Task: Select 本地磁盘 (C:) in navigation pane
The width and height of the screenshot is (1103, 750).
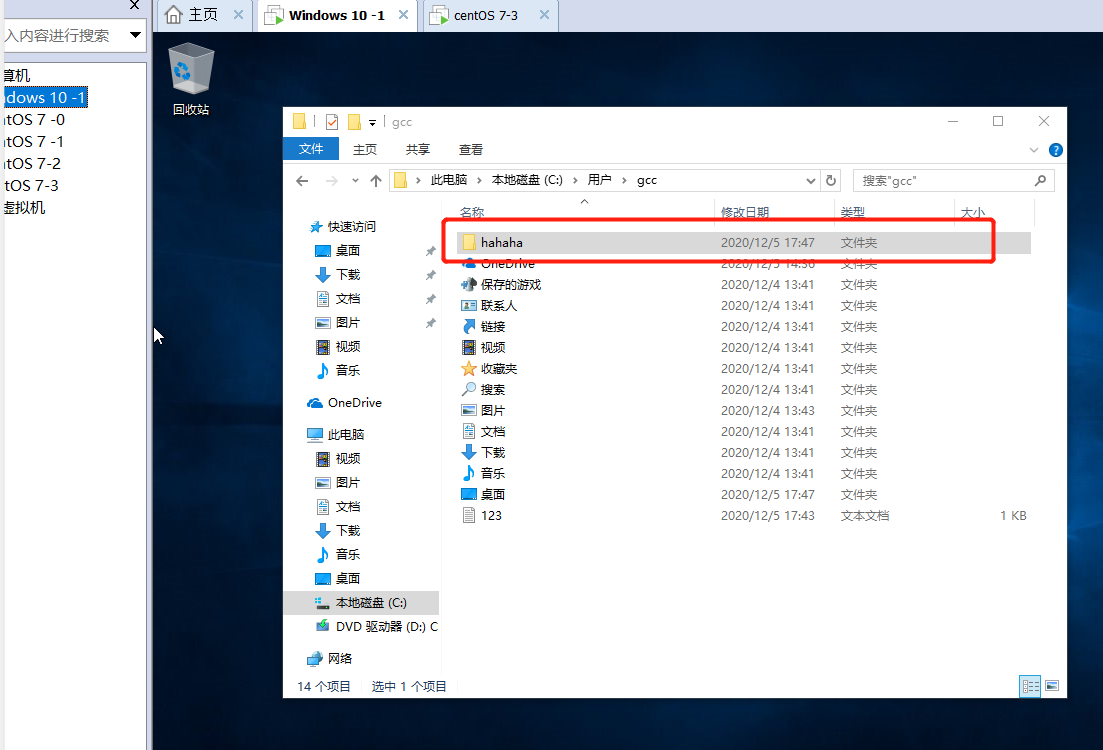Action: click(362, 603)
